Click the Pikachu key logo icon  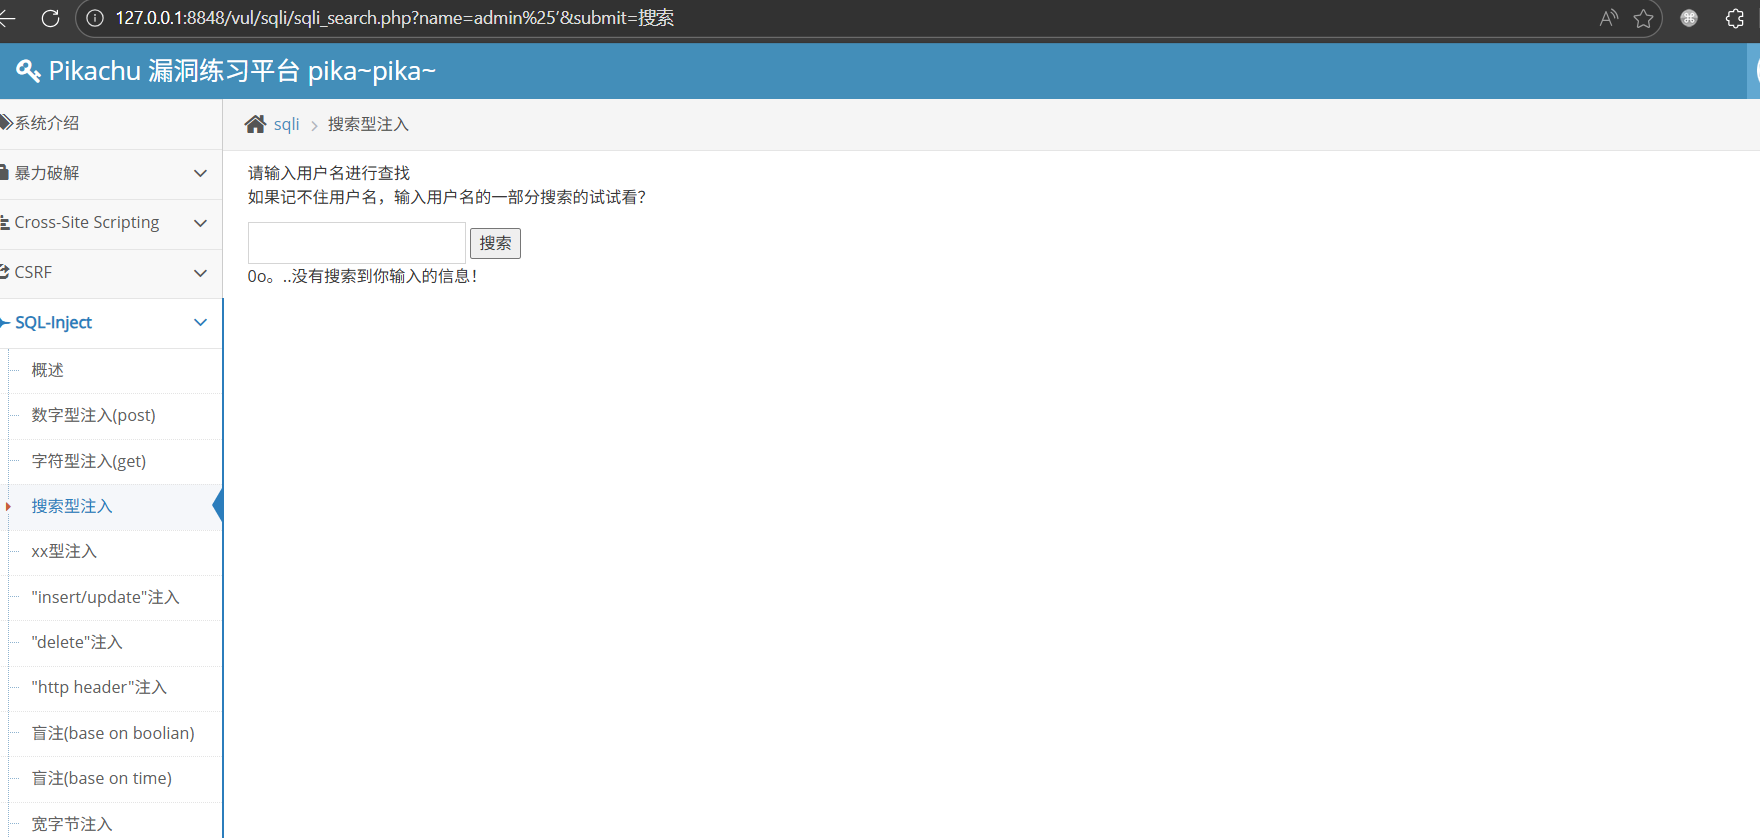click(28, 71)
